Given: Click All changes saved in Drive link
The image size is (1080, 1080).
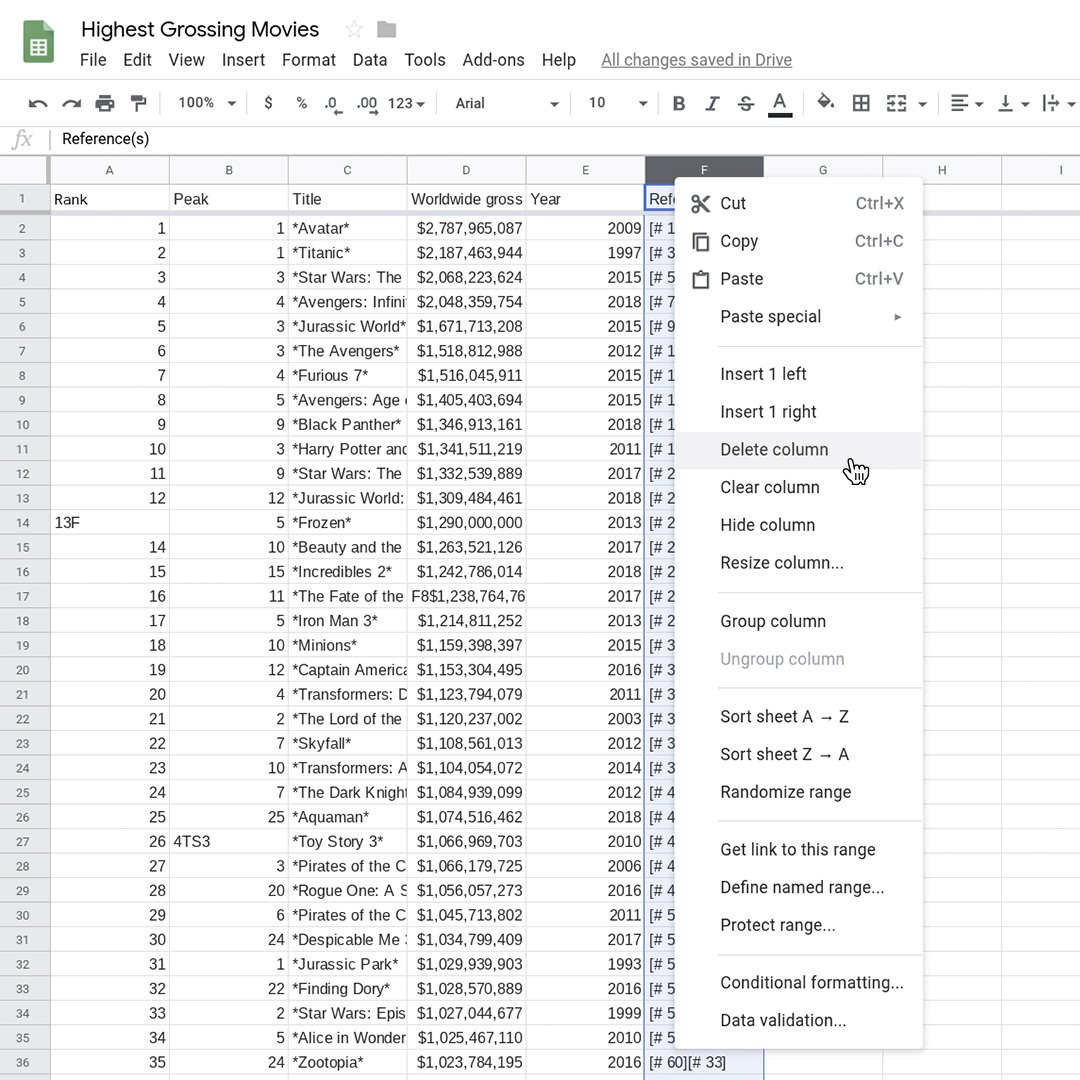Looking at the screenshot, I should coord(696,60).
